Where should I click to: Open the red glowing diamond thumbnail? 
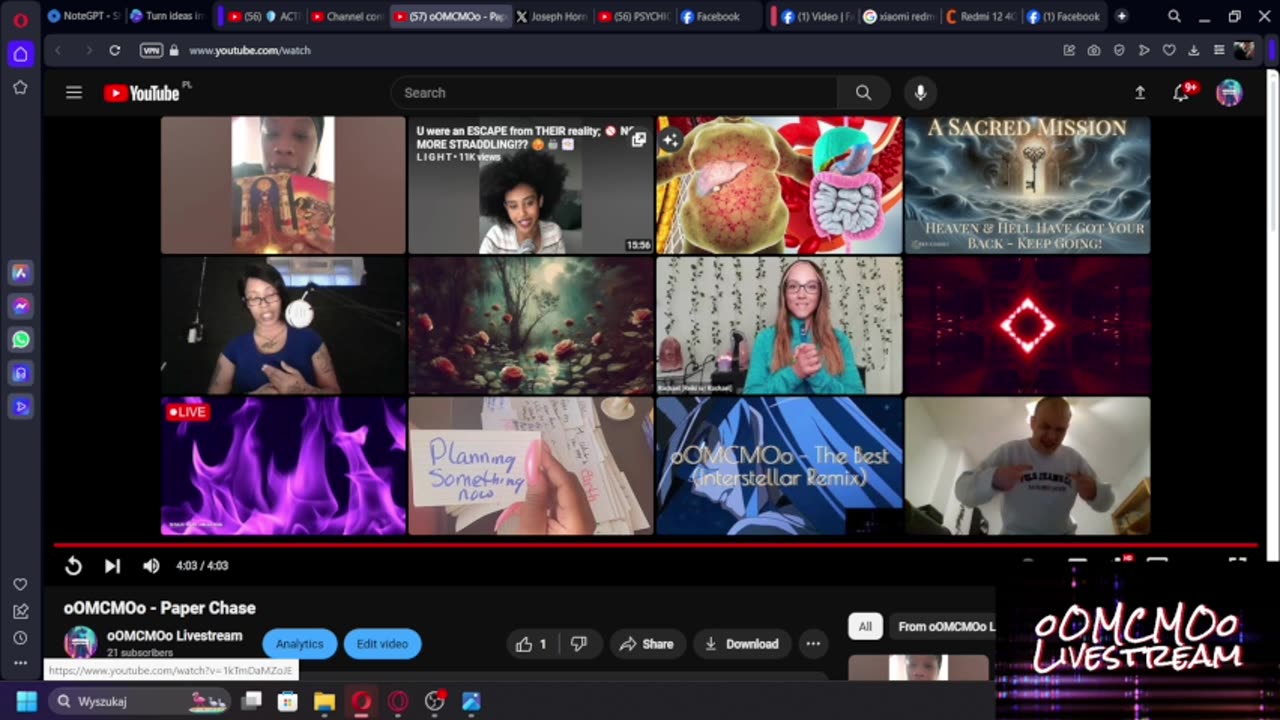point(1027,326)
